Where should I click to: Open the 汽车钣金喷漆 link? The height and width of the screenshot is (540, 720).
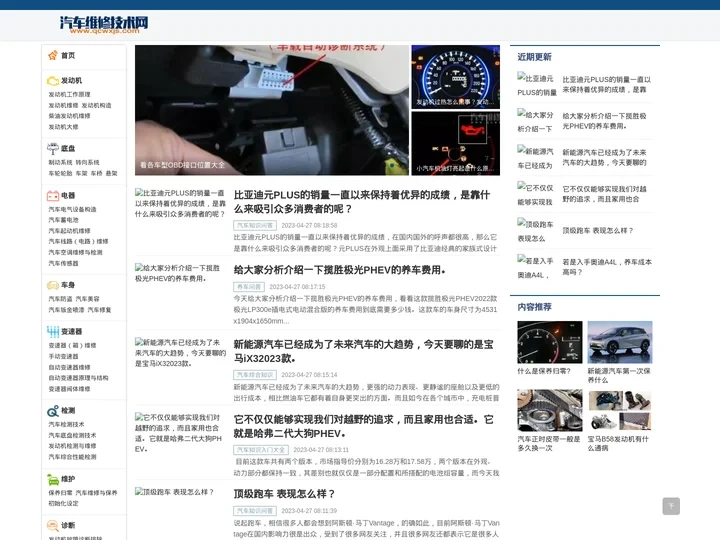pos(67,310)
